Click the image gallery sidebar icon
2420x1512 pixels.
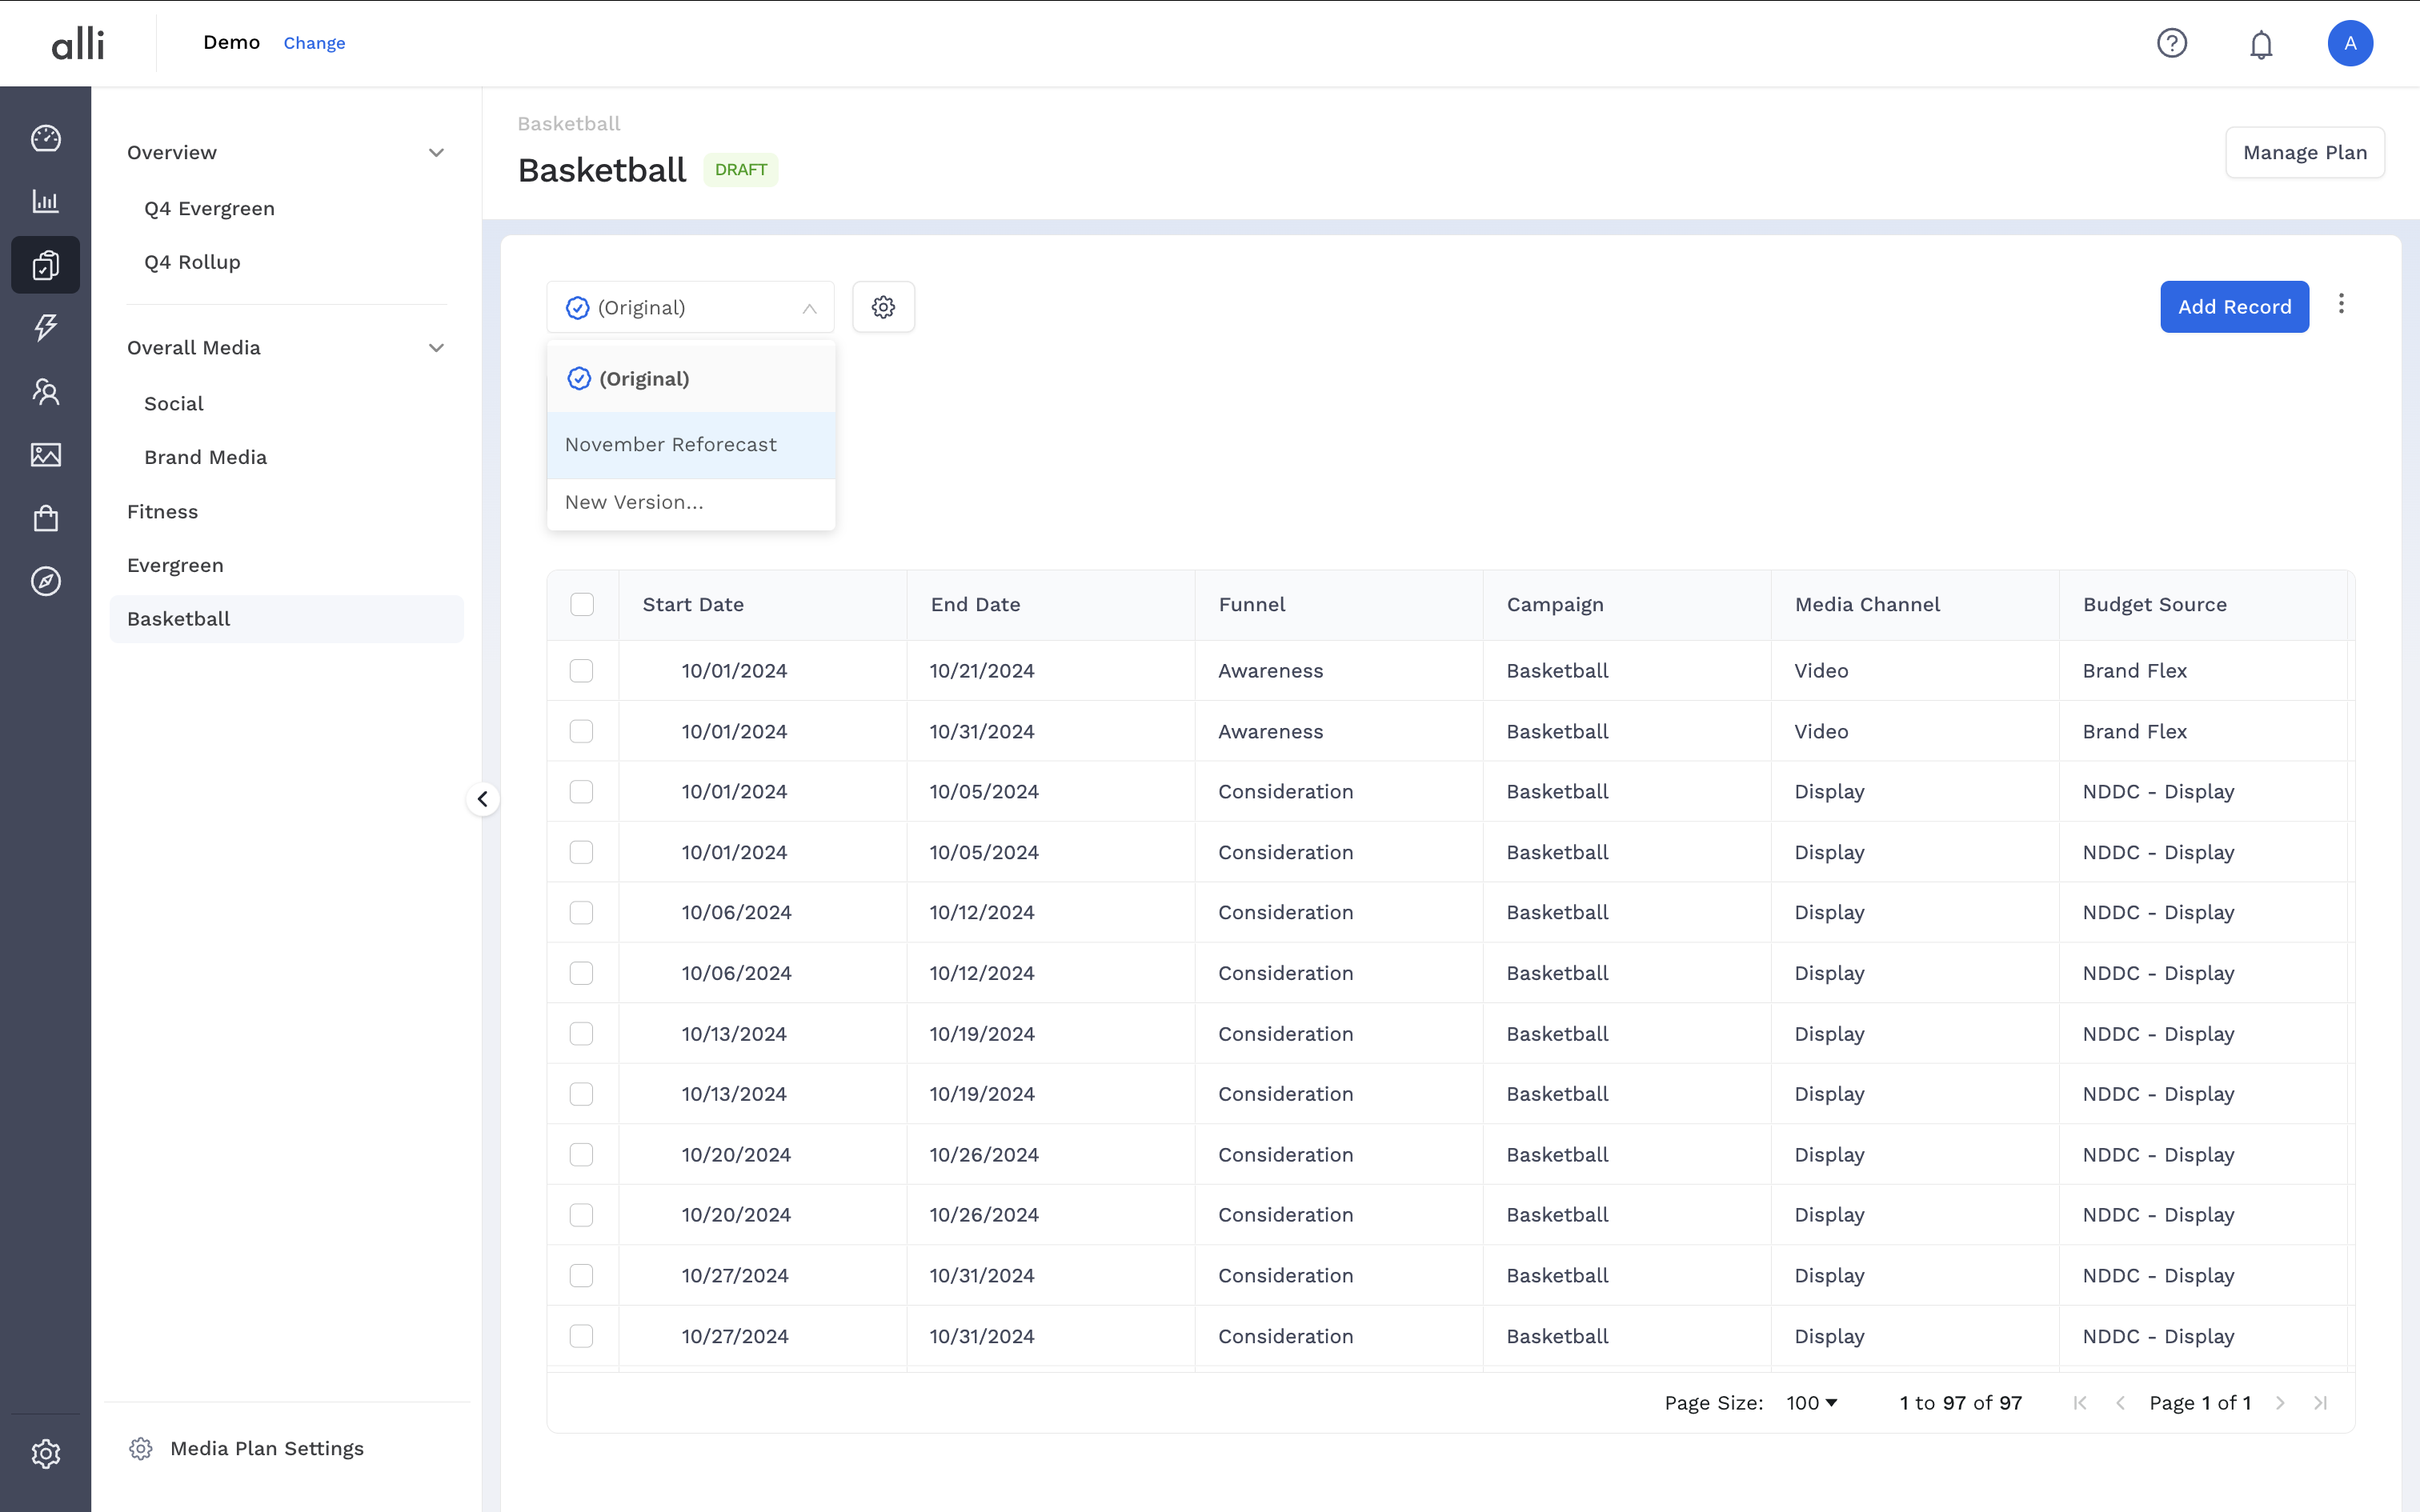[46, 455]
